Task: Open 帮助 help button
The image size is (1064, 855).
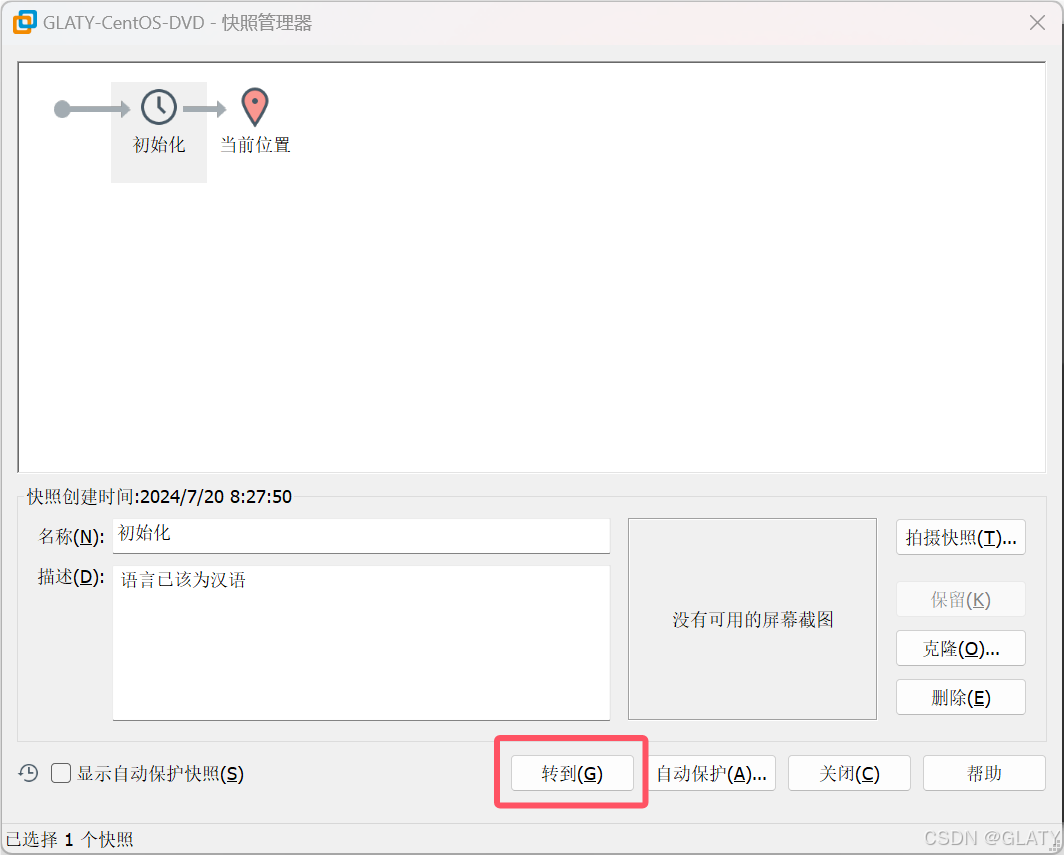Action: 984,773
